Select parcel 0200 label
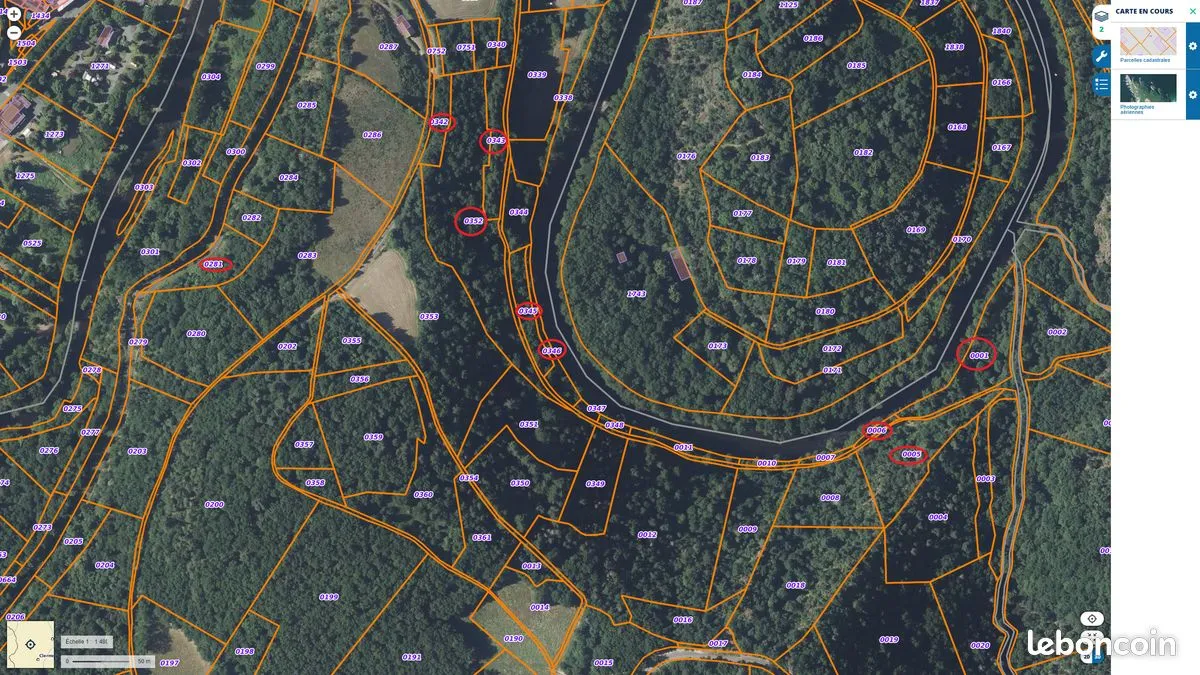Image resolution: width=1200 pixels, height=675 pixels. pos(214,505)
